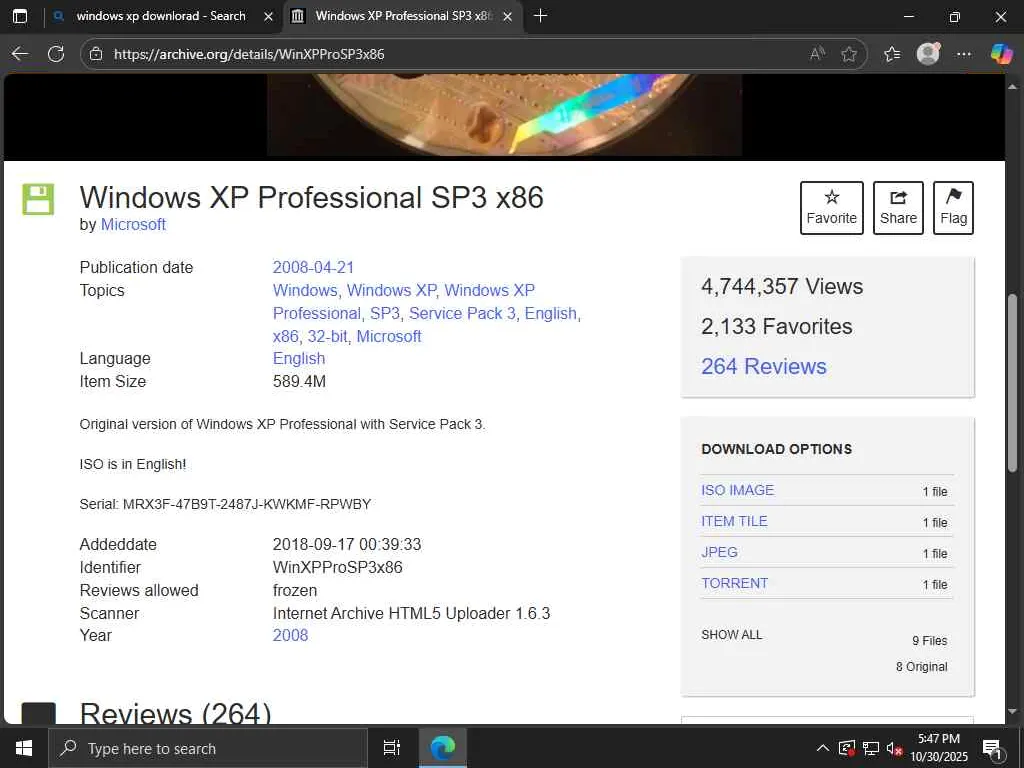This screenshot has height=768, width=1024.
Task: Open the 32-bit topic link
Action: click(328, 336)
